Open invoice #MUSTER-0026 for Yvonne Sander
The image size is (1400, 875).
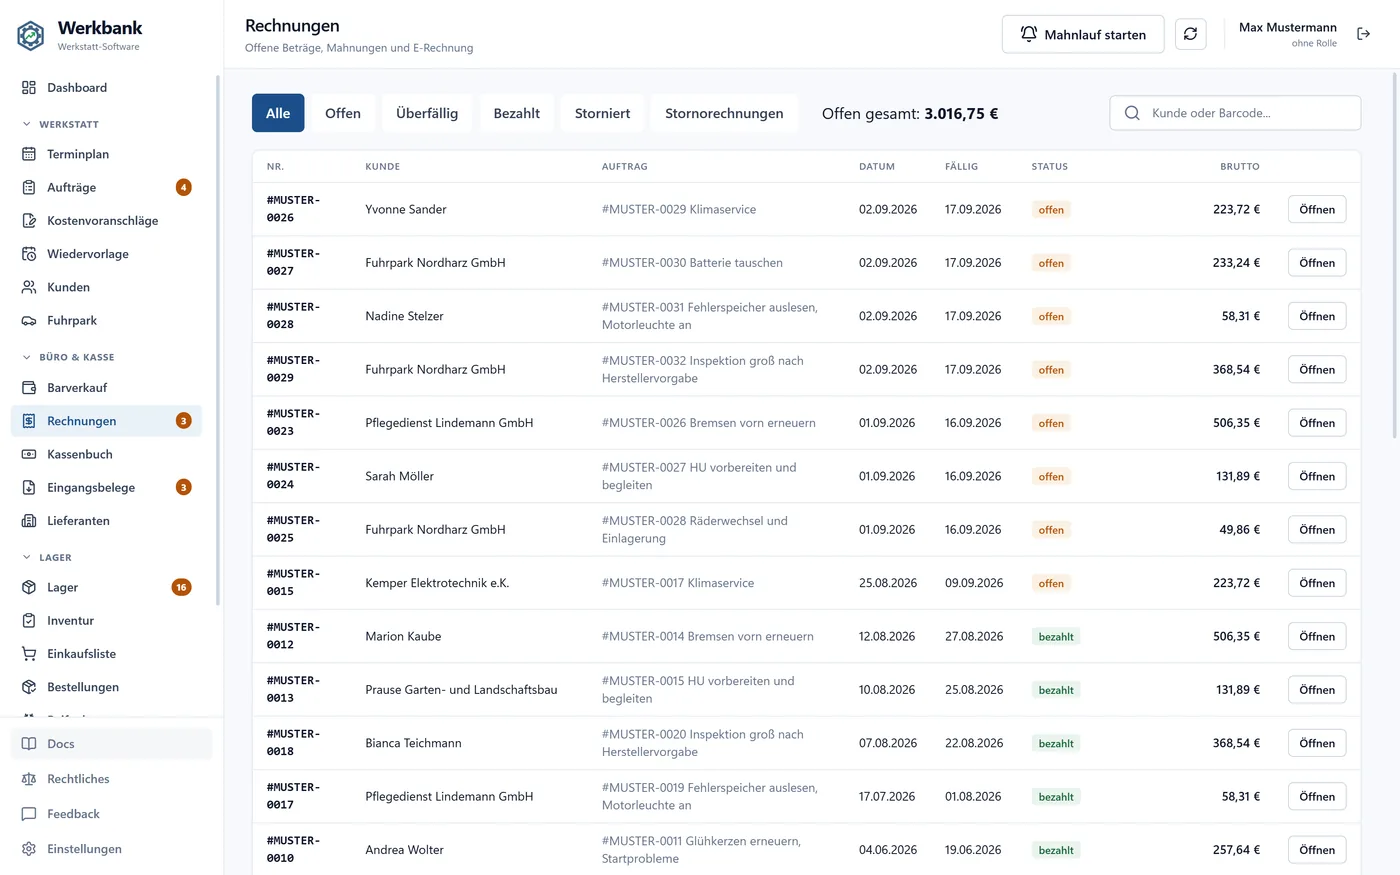pyautogui.click(x=1317, y=209)
